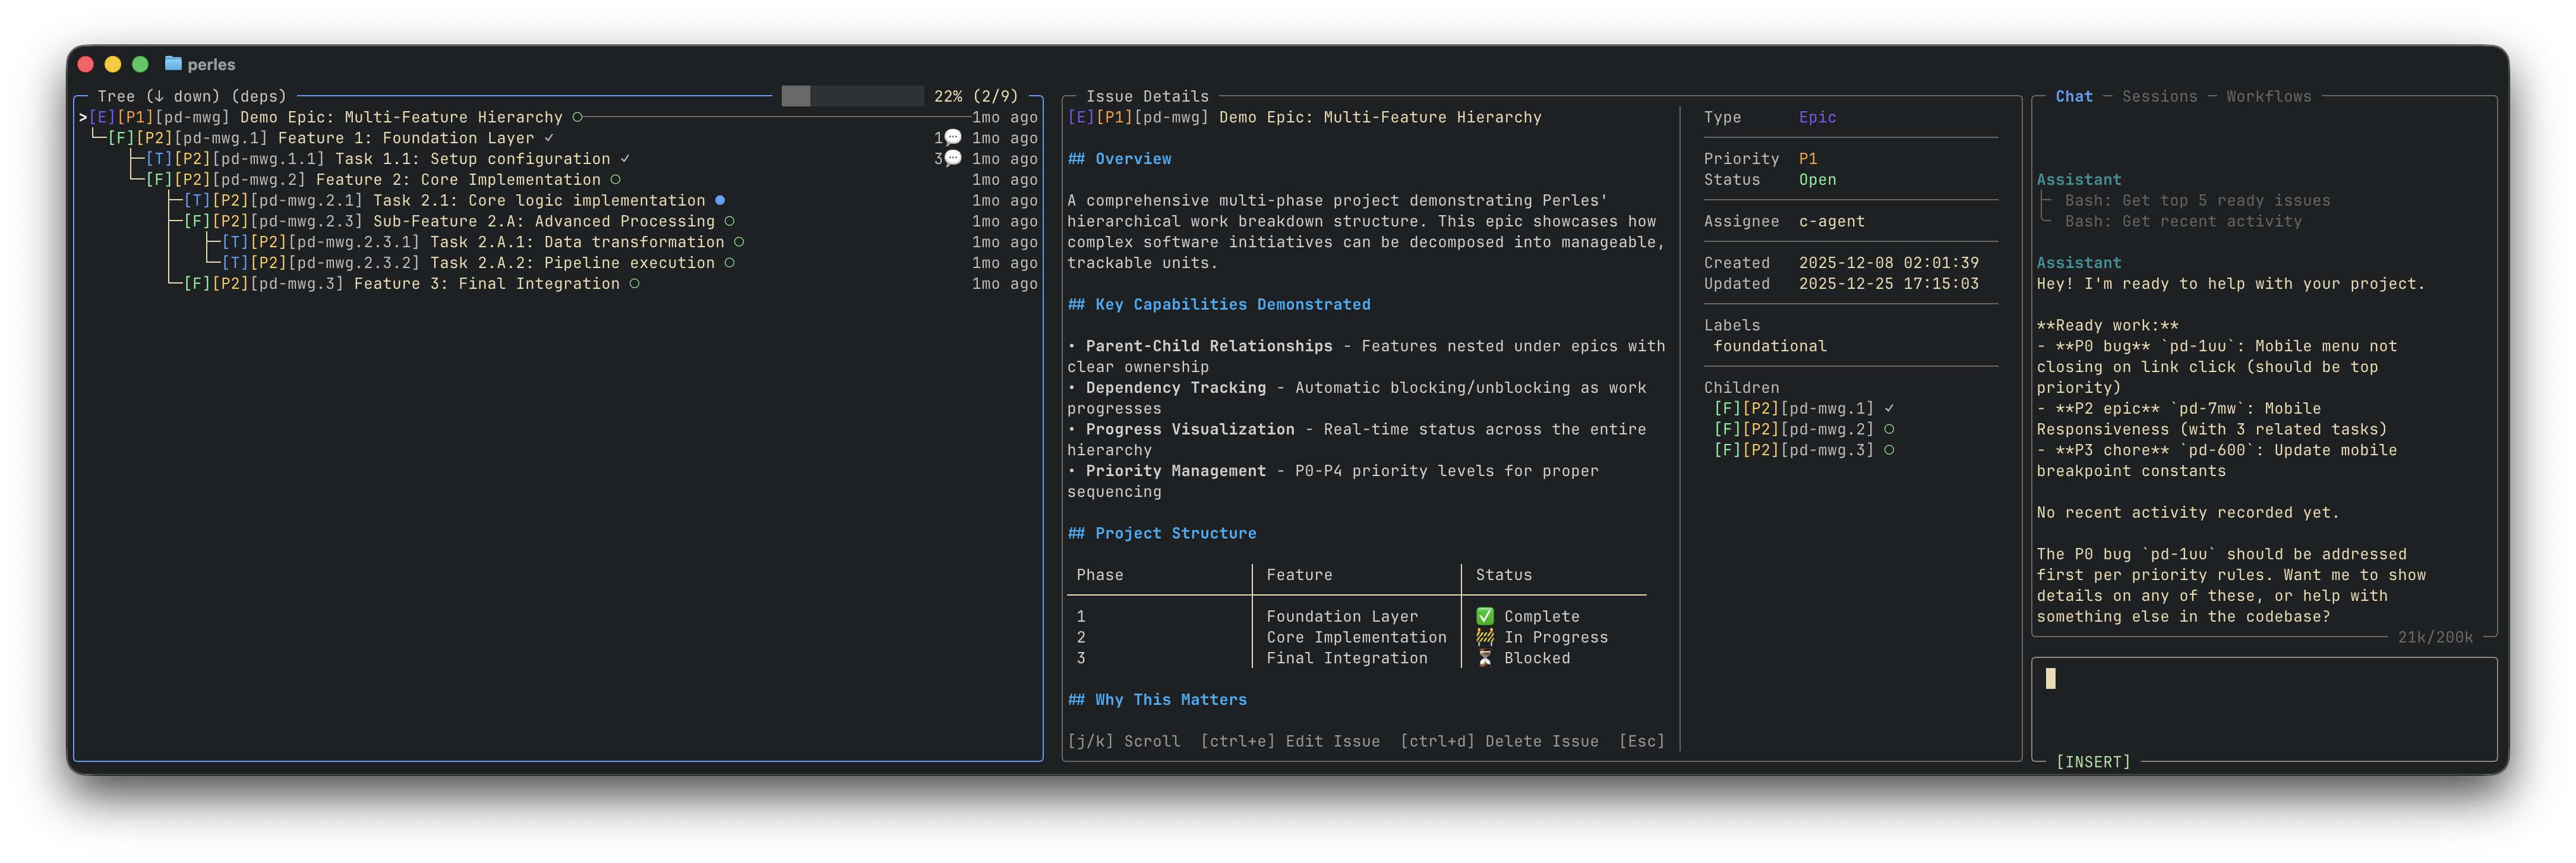
Task: Click the green Complete checkmark emoji in table
Action: click(1485, 616)
